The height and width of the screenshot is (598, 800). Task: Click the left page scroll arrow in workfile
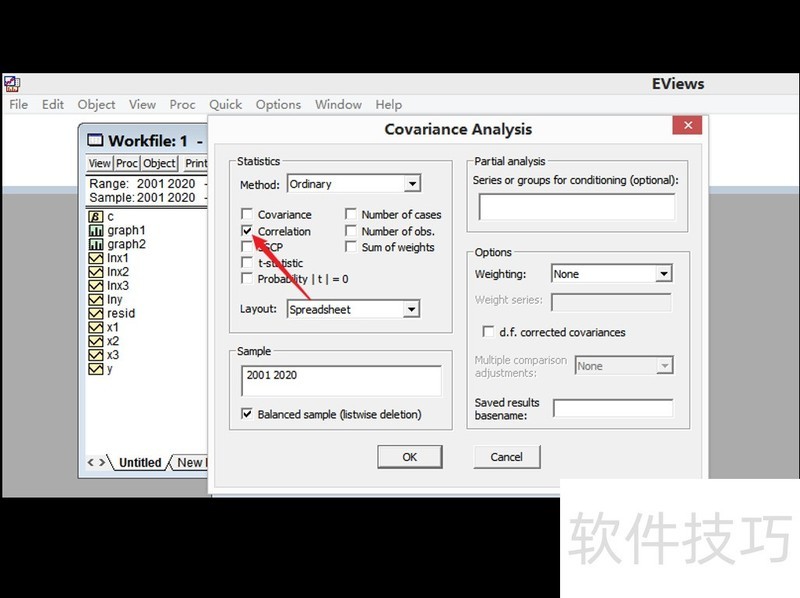click(x=91, y=463)
